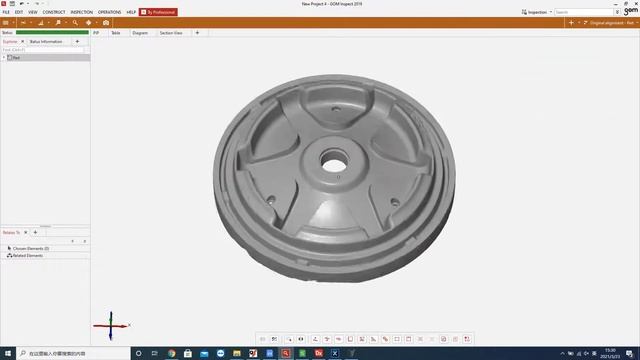Click plus button beside Relates To tab

(36, 232)
